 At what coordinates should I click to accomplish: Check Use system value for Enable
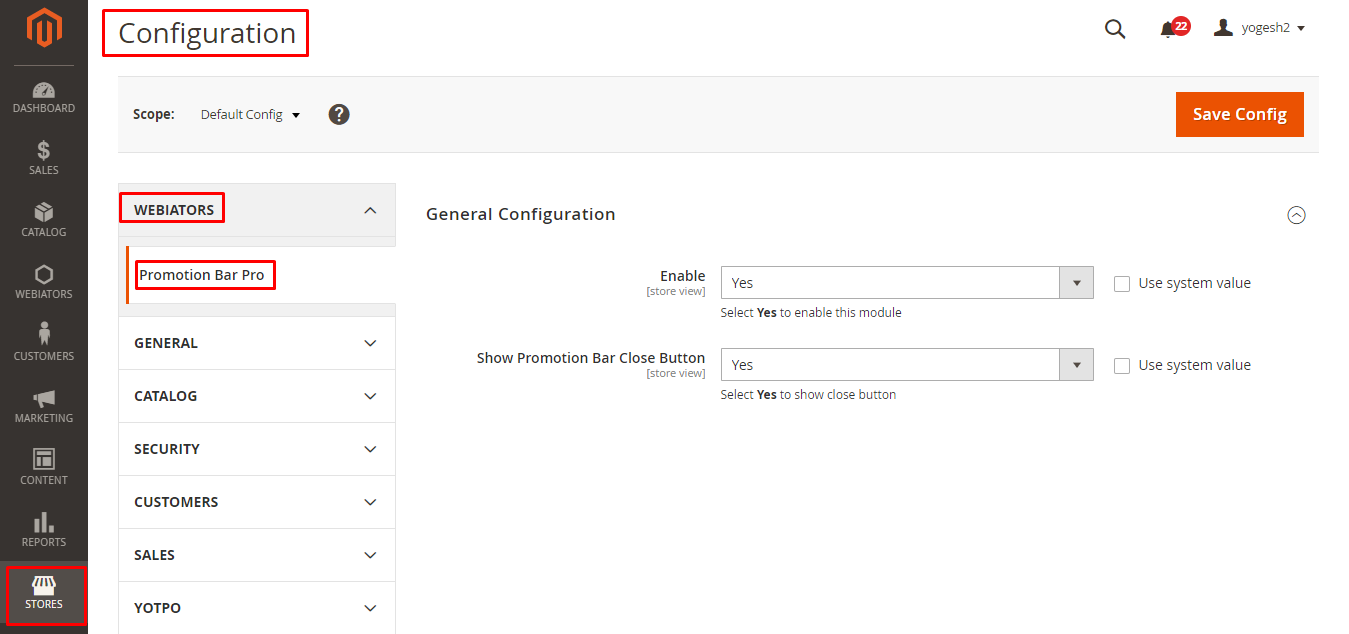[1122, 283]
